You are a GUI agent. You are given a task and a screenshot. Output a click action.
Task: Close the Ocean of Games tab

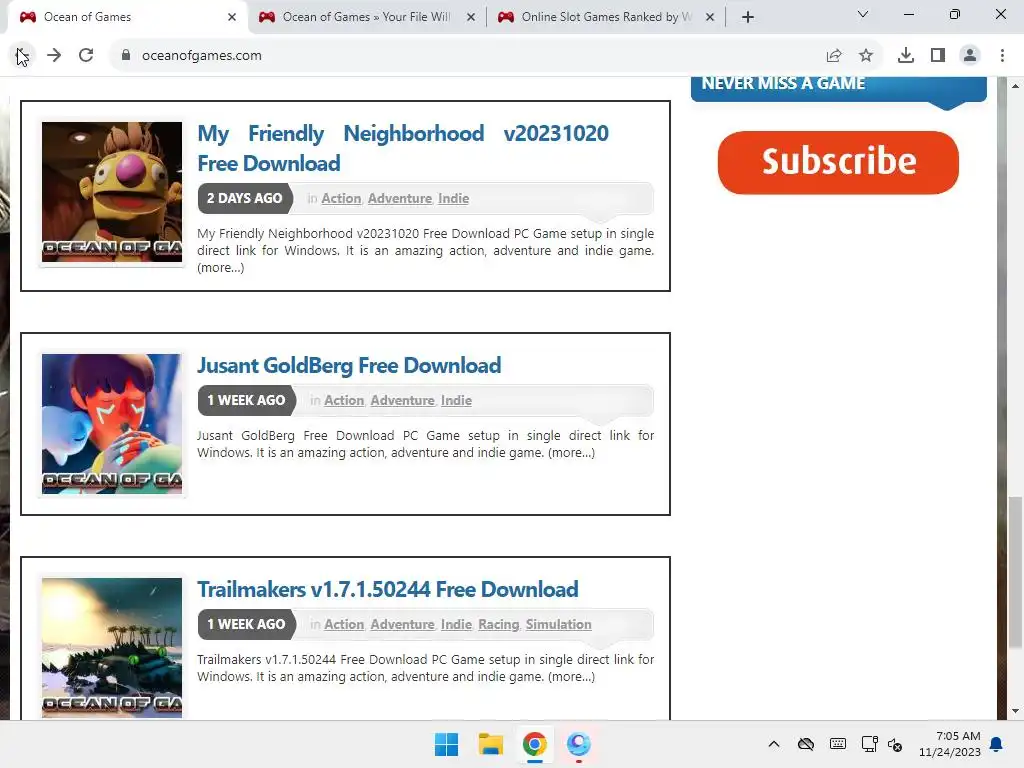[232, 17]
